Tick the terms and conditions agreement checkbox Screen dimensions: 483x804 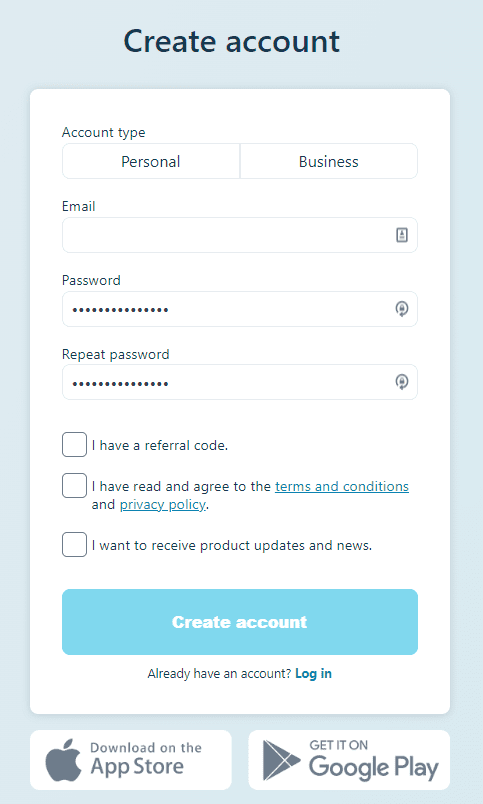(74, 486)
